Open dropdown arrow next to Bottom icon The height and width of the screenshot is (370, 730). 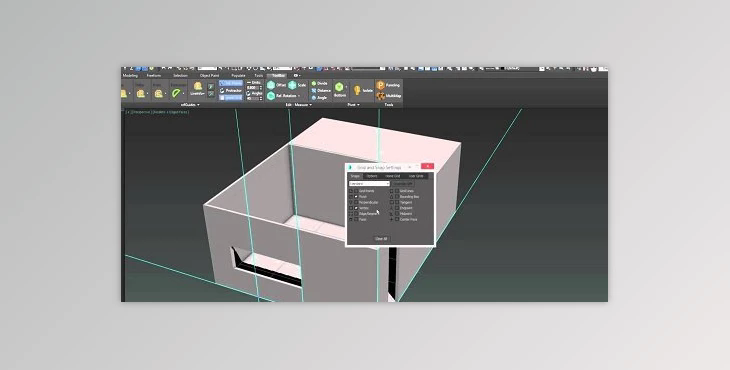[x=346, y=87]
